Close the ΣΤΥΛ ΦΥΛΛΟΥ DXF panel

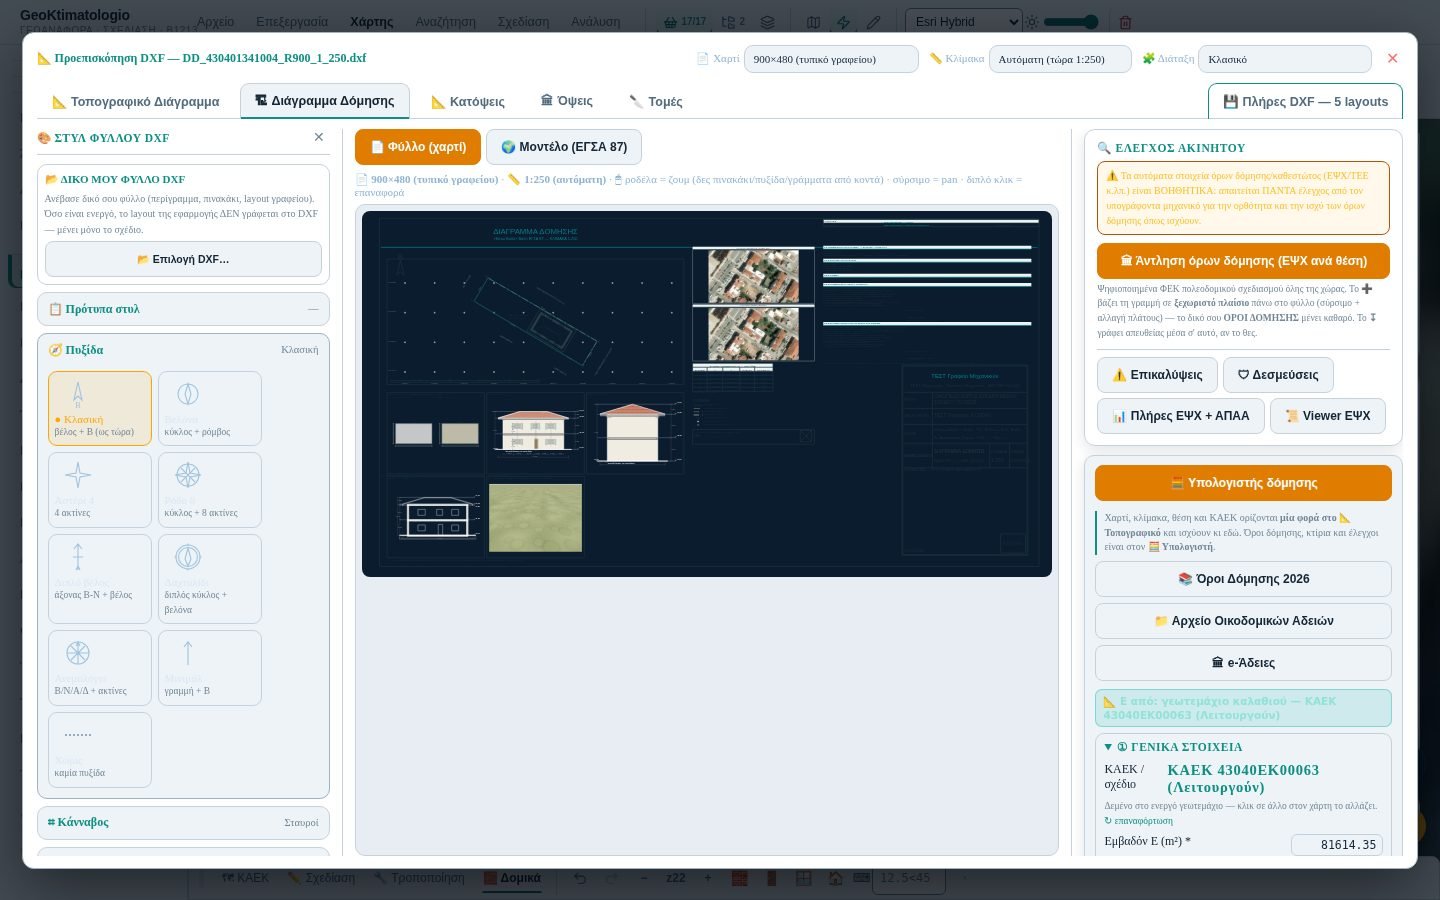pyautogui.click(x=319, y=137)
